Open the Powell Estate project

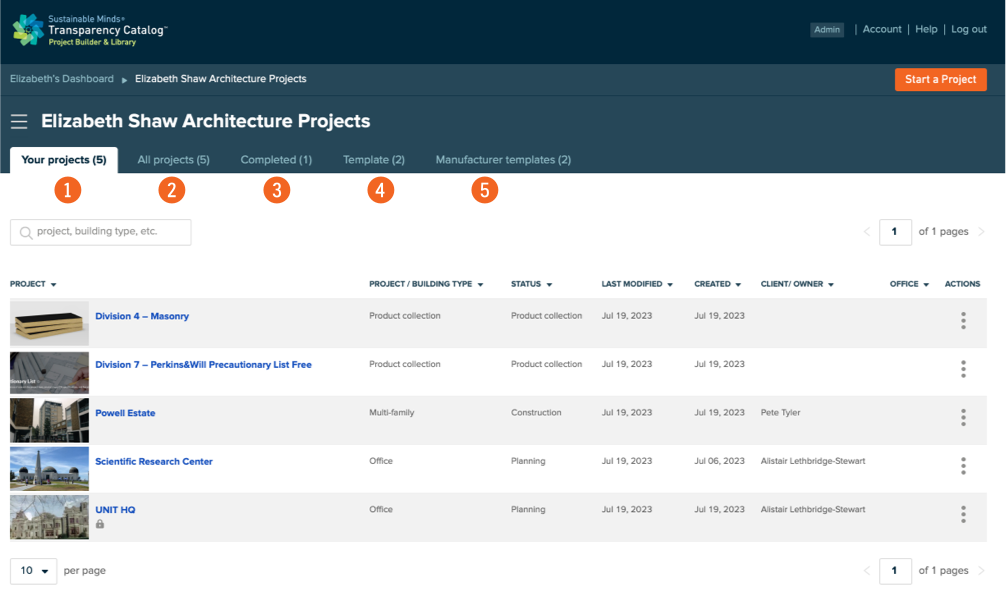pos(125,413)
